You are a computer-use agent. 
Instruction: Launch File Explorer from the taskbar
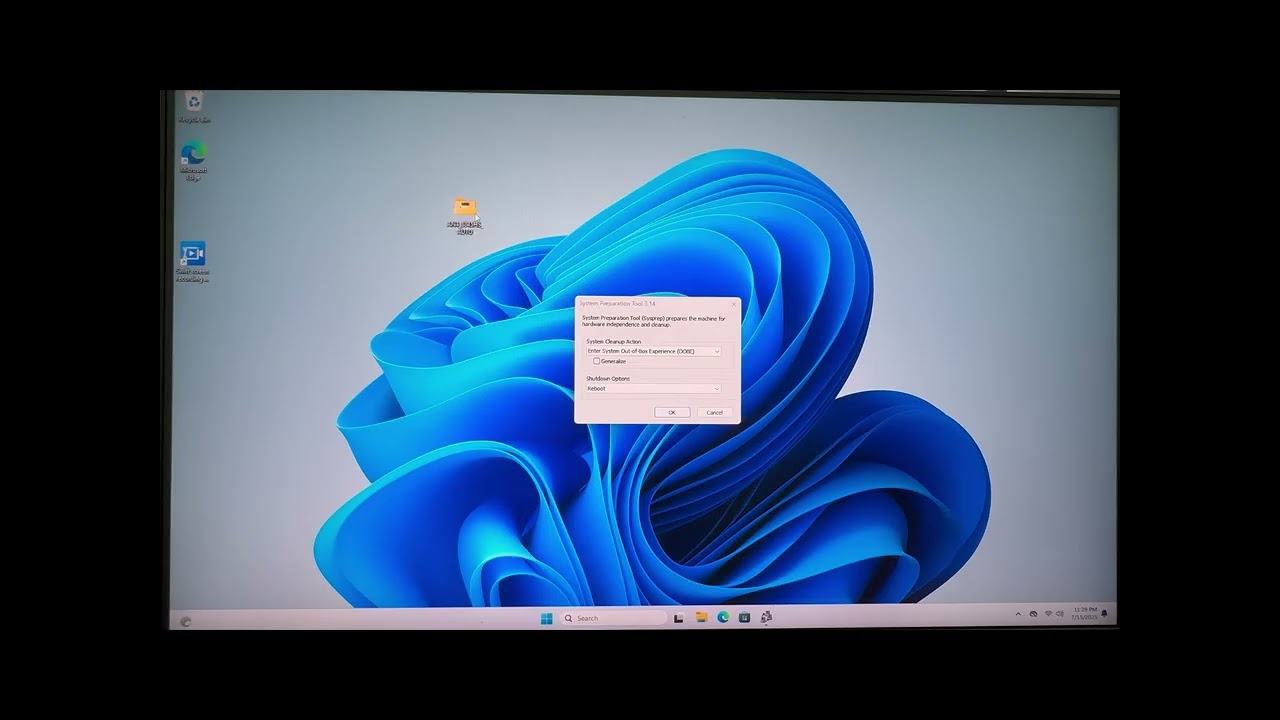pyautogui.click(x=701, y=617)
